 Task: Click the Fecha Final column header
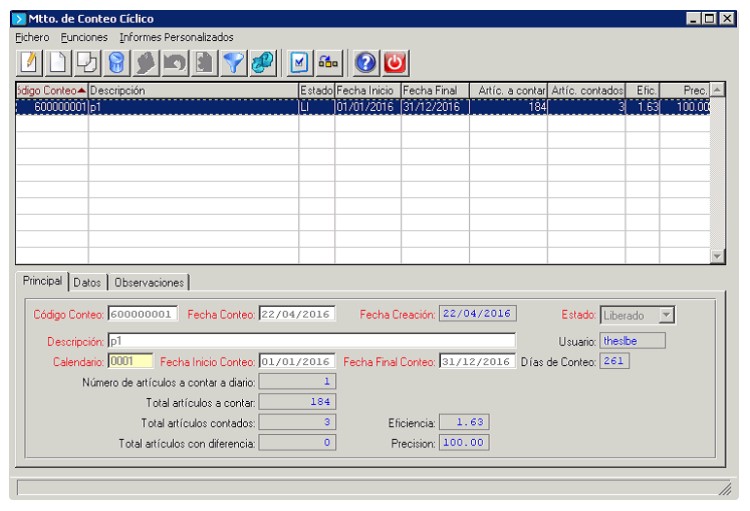point(435,90)
